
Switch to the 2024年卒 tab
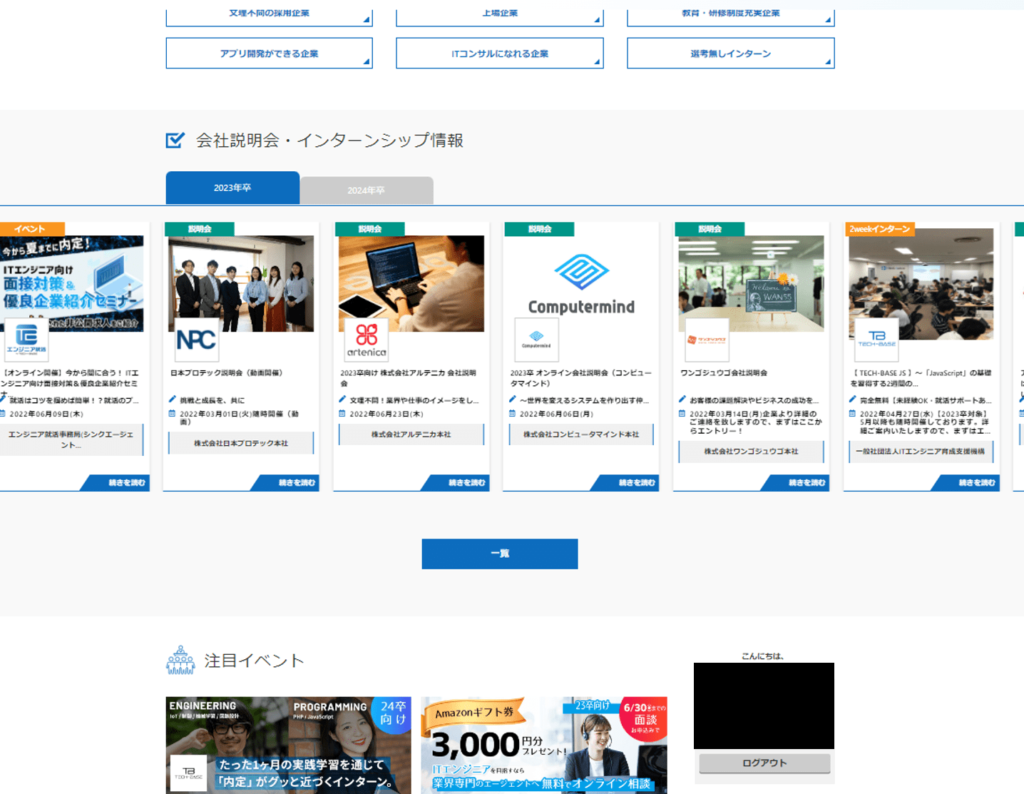pyautogui.click(x=367, y=188)
